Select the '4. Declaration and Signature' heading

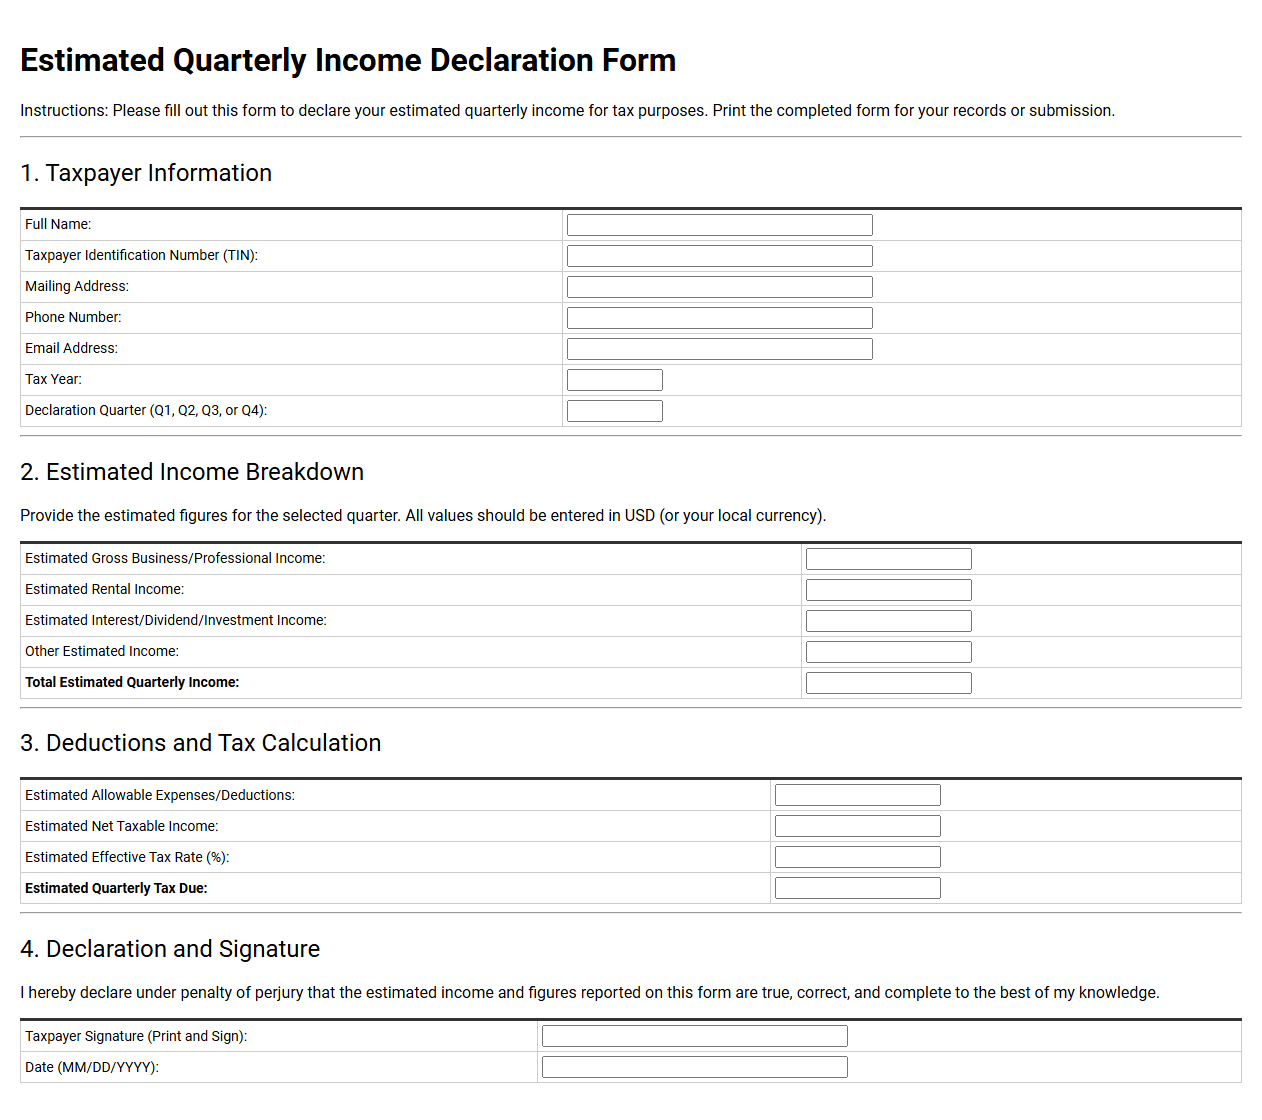point(170,949)
